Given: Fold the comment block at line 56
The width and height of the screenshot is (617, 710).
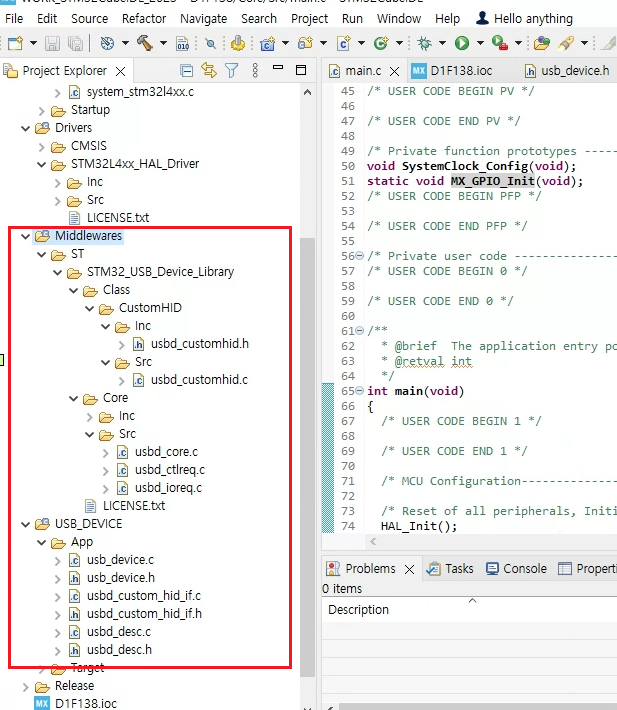Looking at the screenshot, I should coord(359,255).
